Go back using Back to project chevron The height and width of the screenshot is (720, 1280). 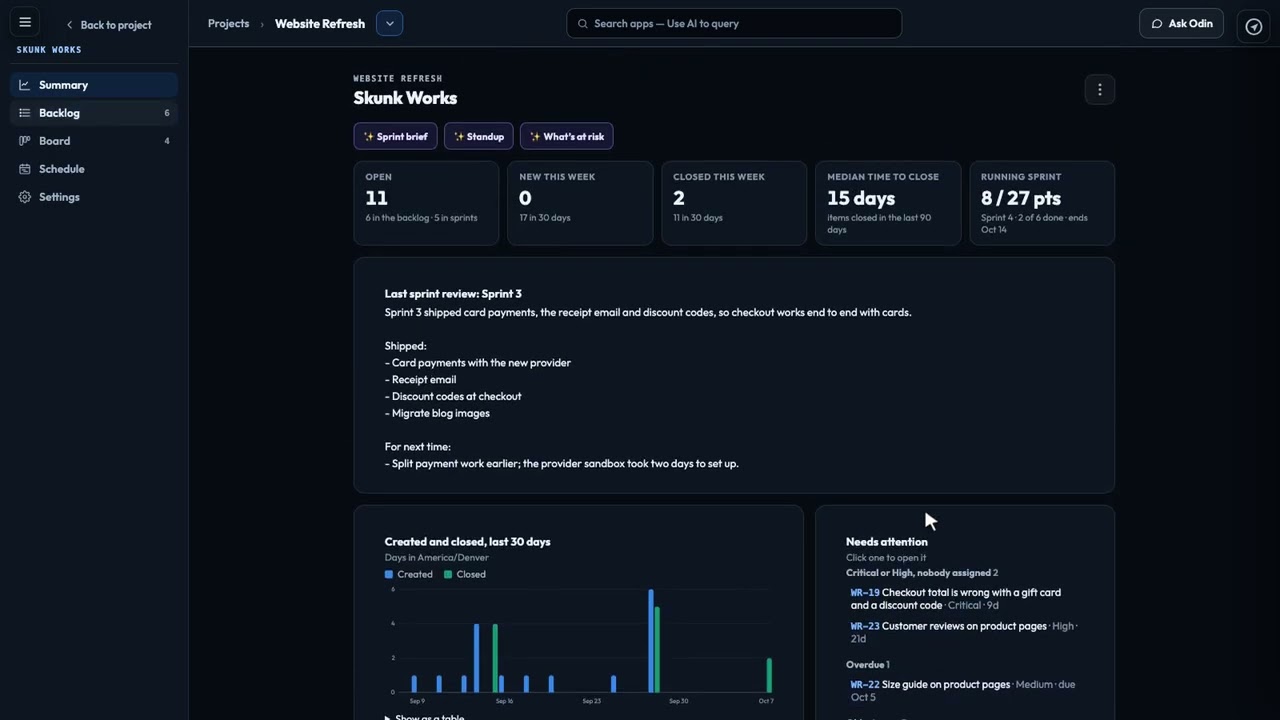69,25
